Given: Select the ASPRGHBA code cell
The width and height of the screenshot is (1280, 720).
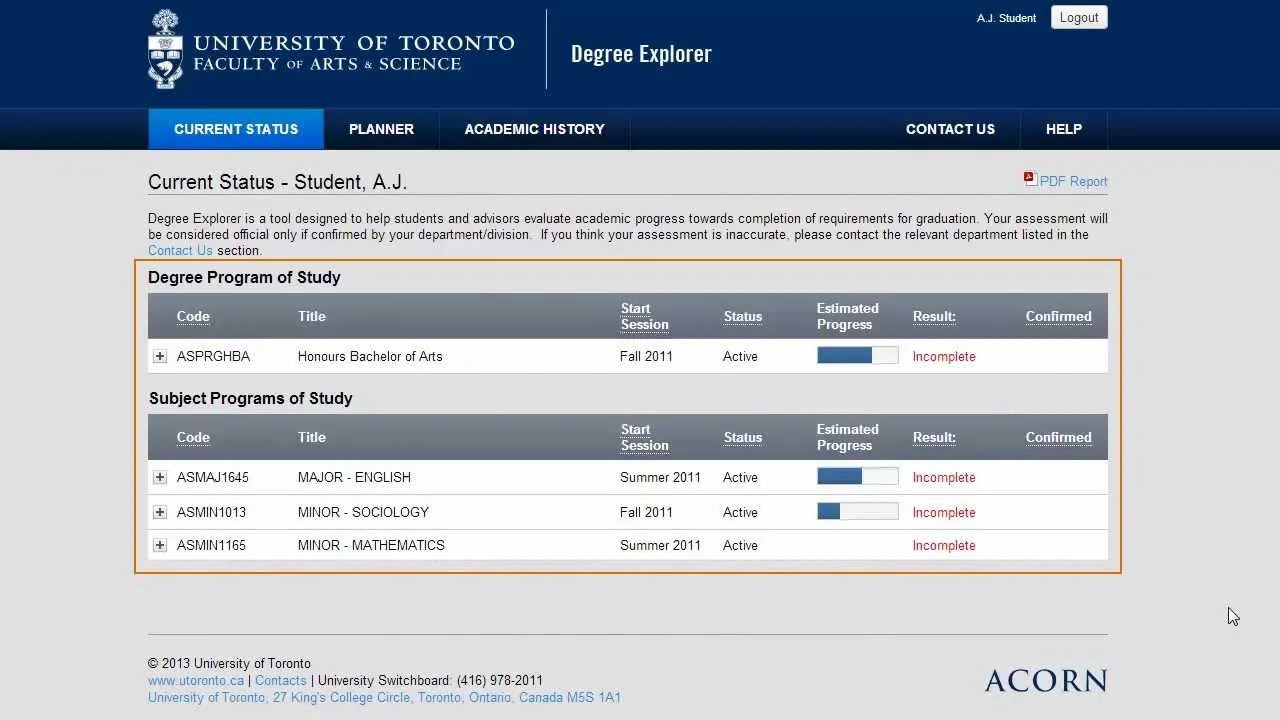Looking at the screenshot, I should 213,356.
